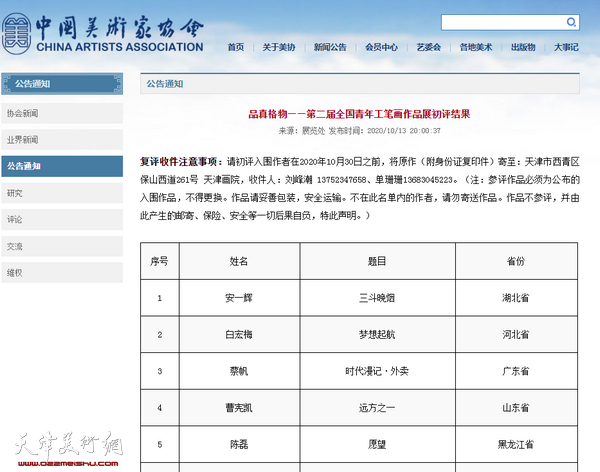This screenshot has height=472, width=600.
Task: Click the title cell 三斗晚烟
Action: point(377,298)
